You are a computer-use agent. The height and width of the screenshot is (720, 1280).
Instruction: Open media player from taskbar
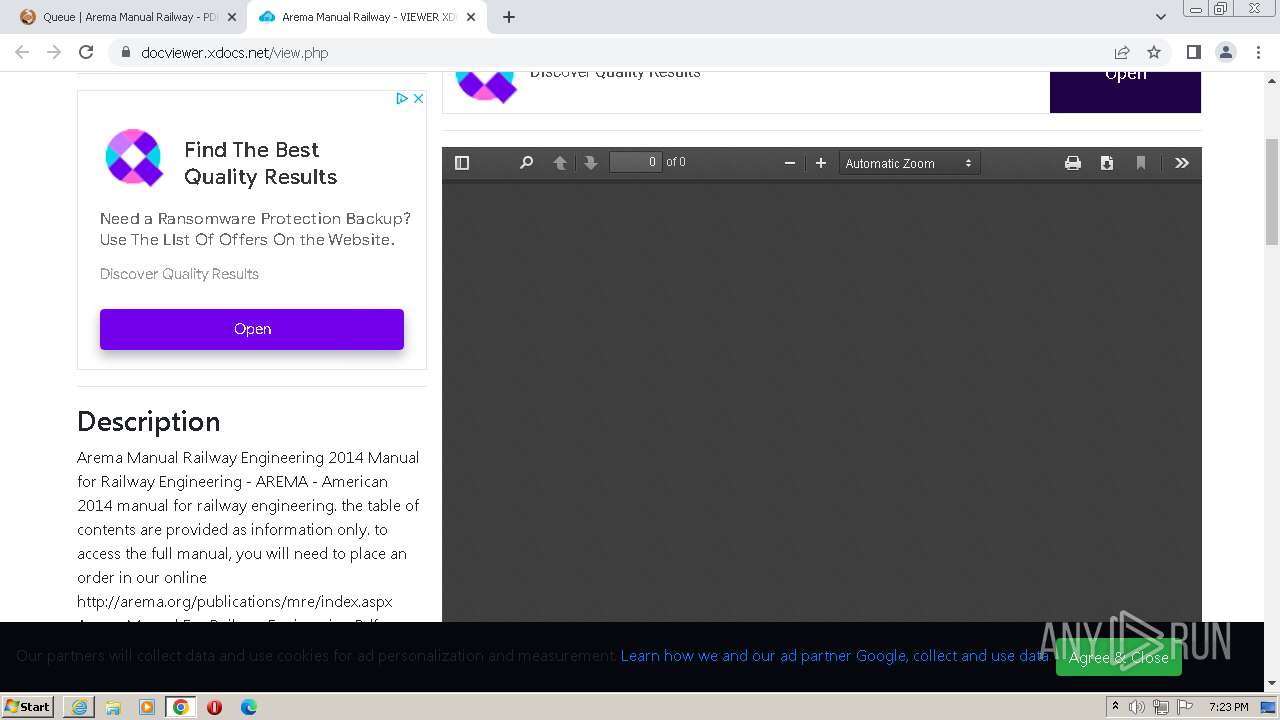(147, 707)
